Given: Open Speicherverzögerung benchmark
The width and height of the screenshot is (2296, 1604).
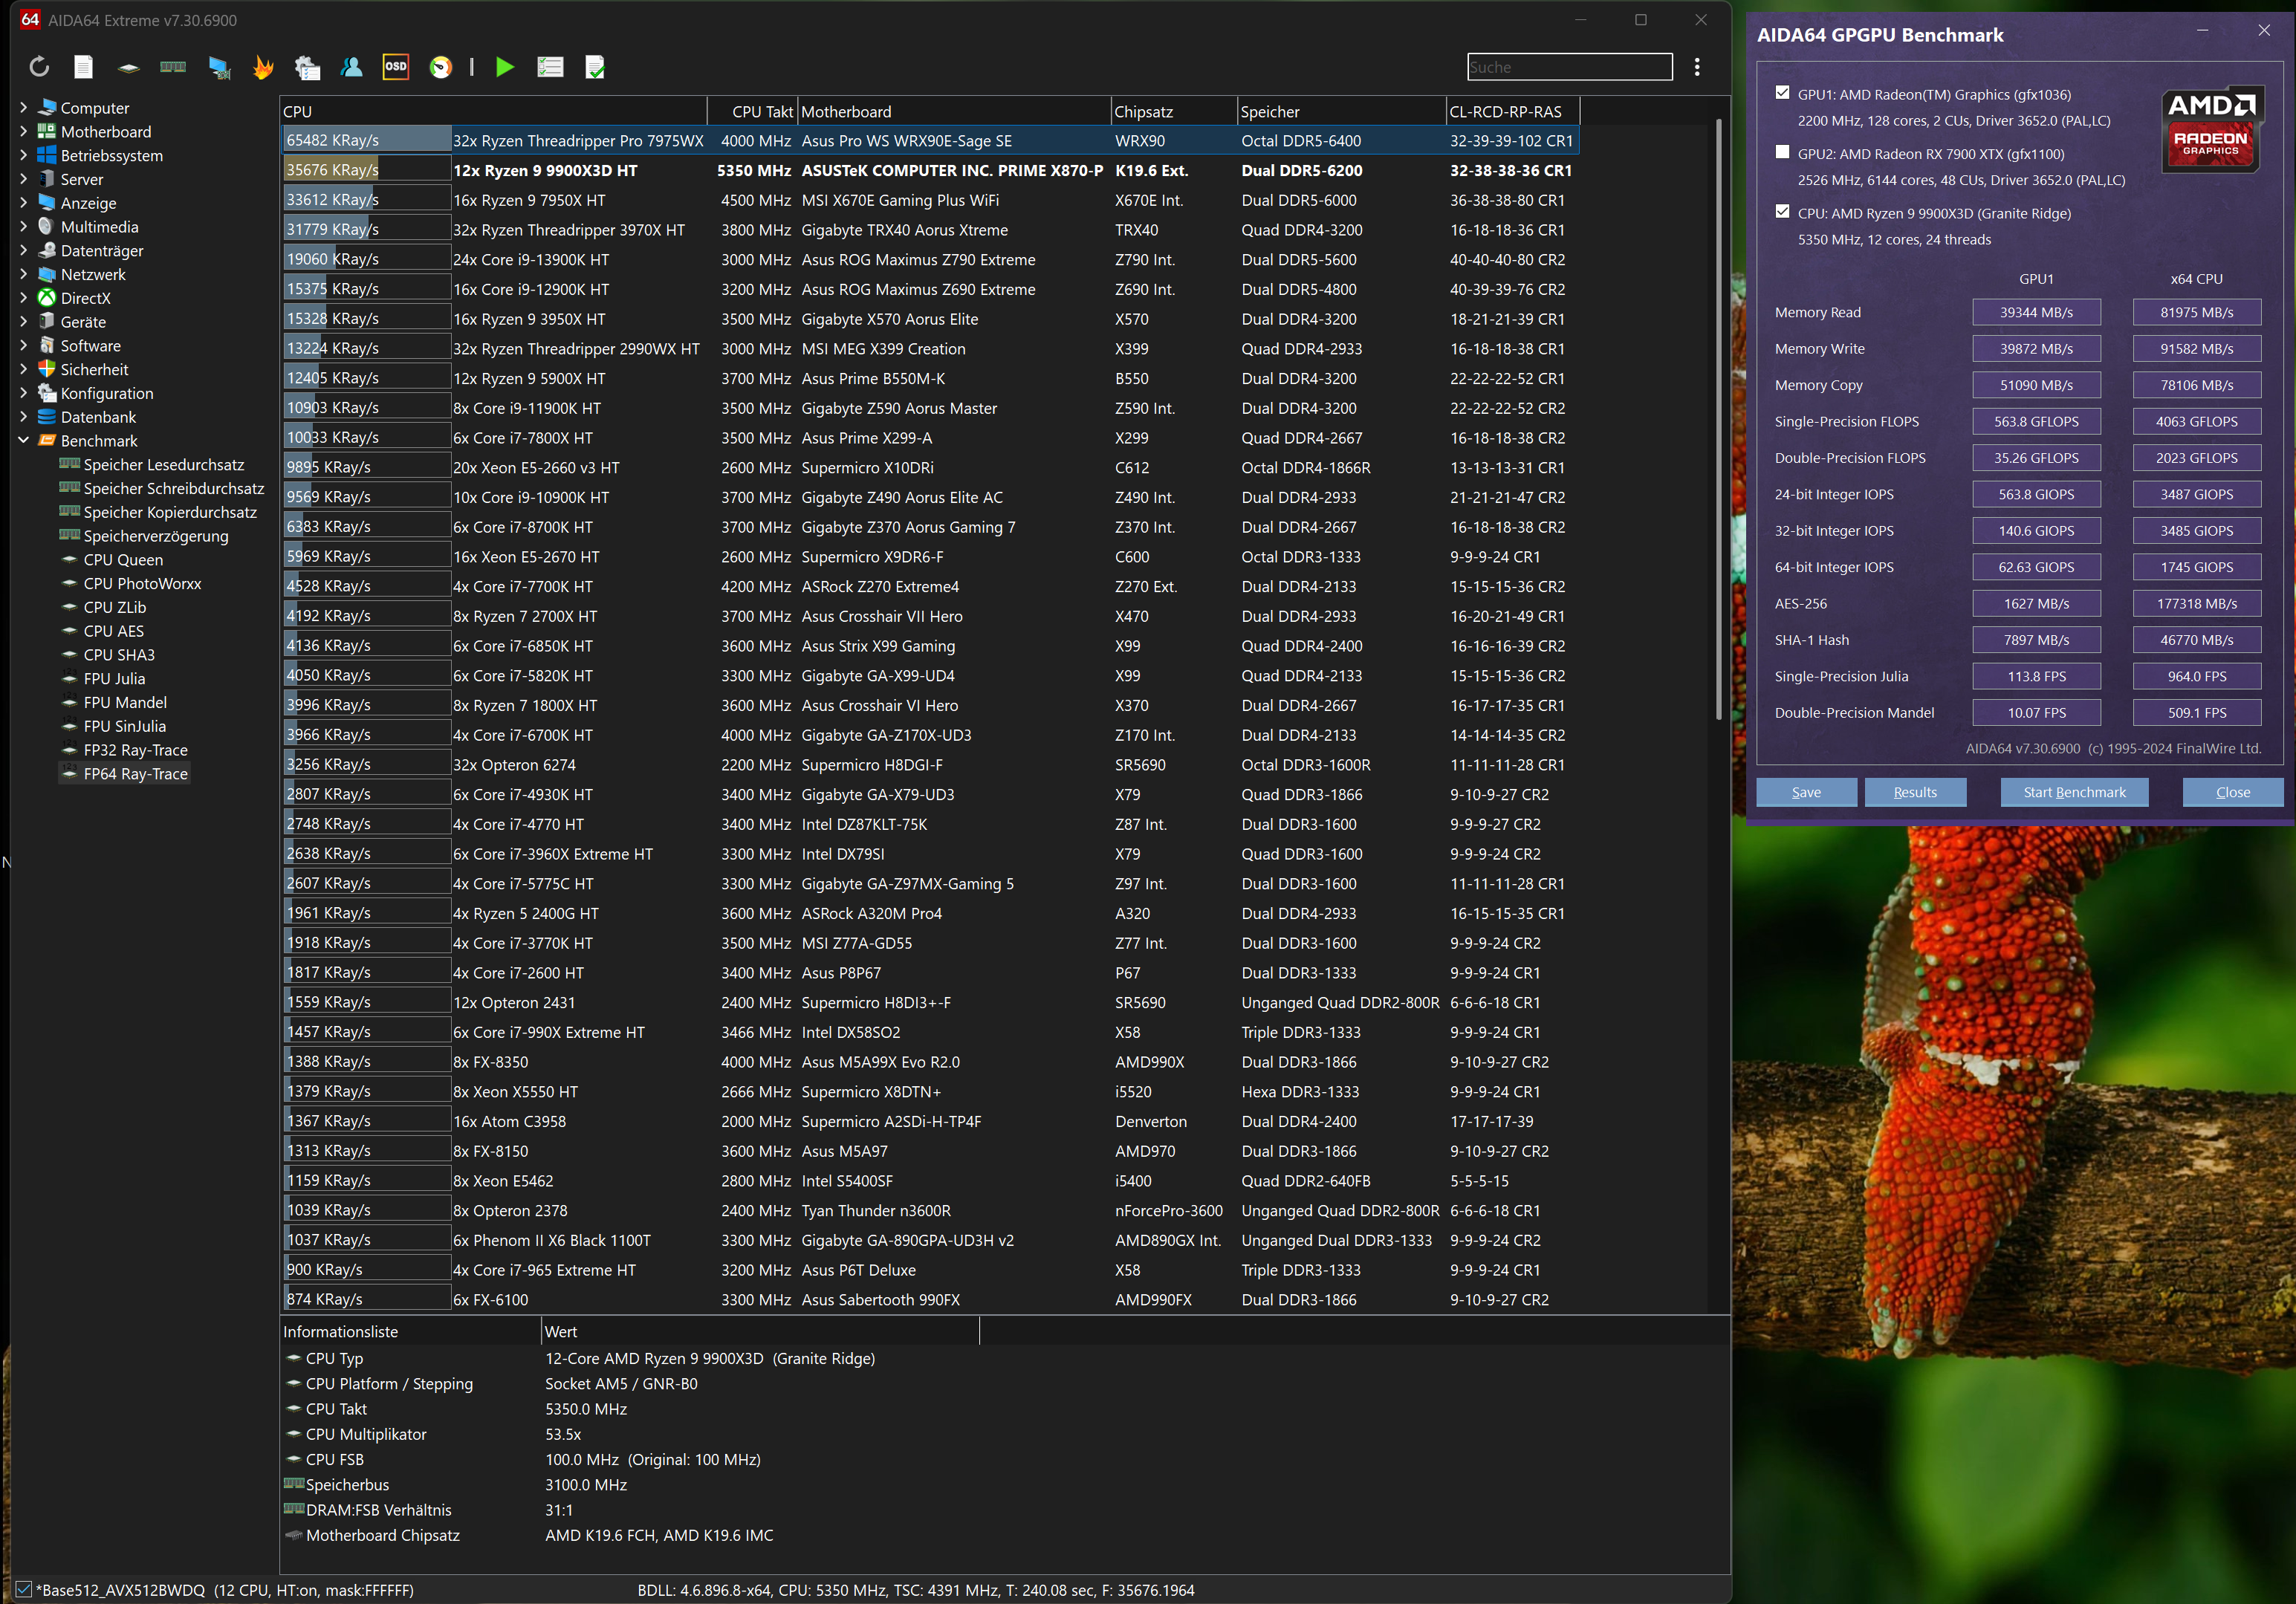Looking at the screenshot, I should pyautogui.click(x=156, y=536).
